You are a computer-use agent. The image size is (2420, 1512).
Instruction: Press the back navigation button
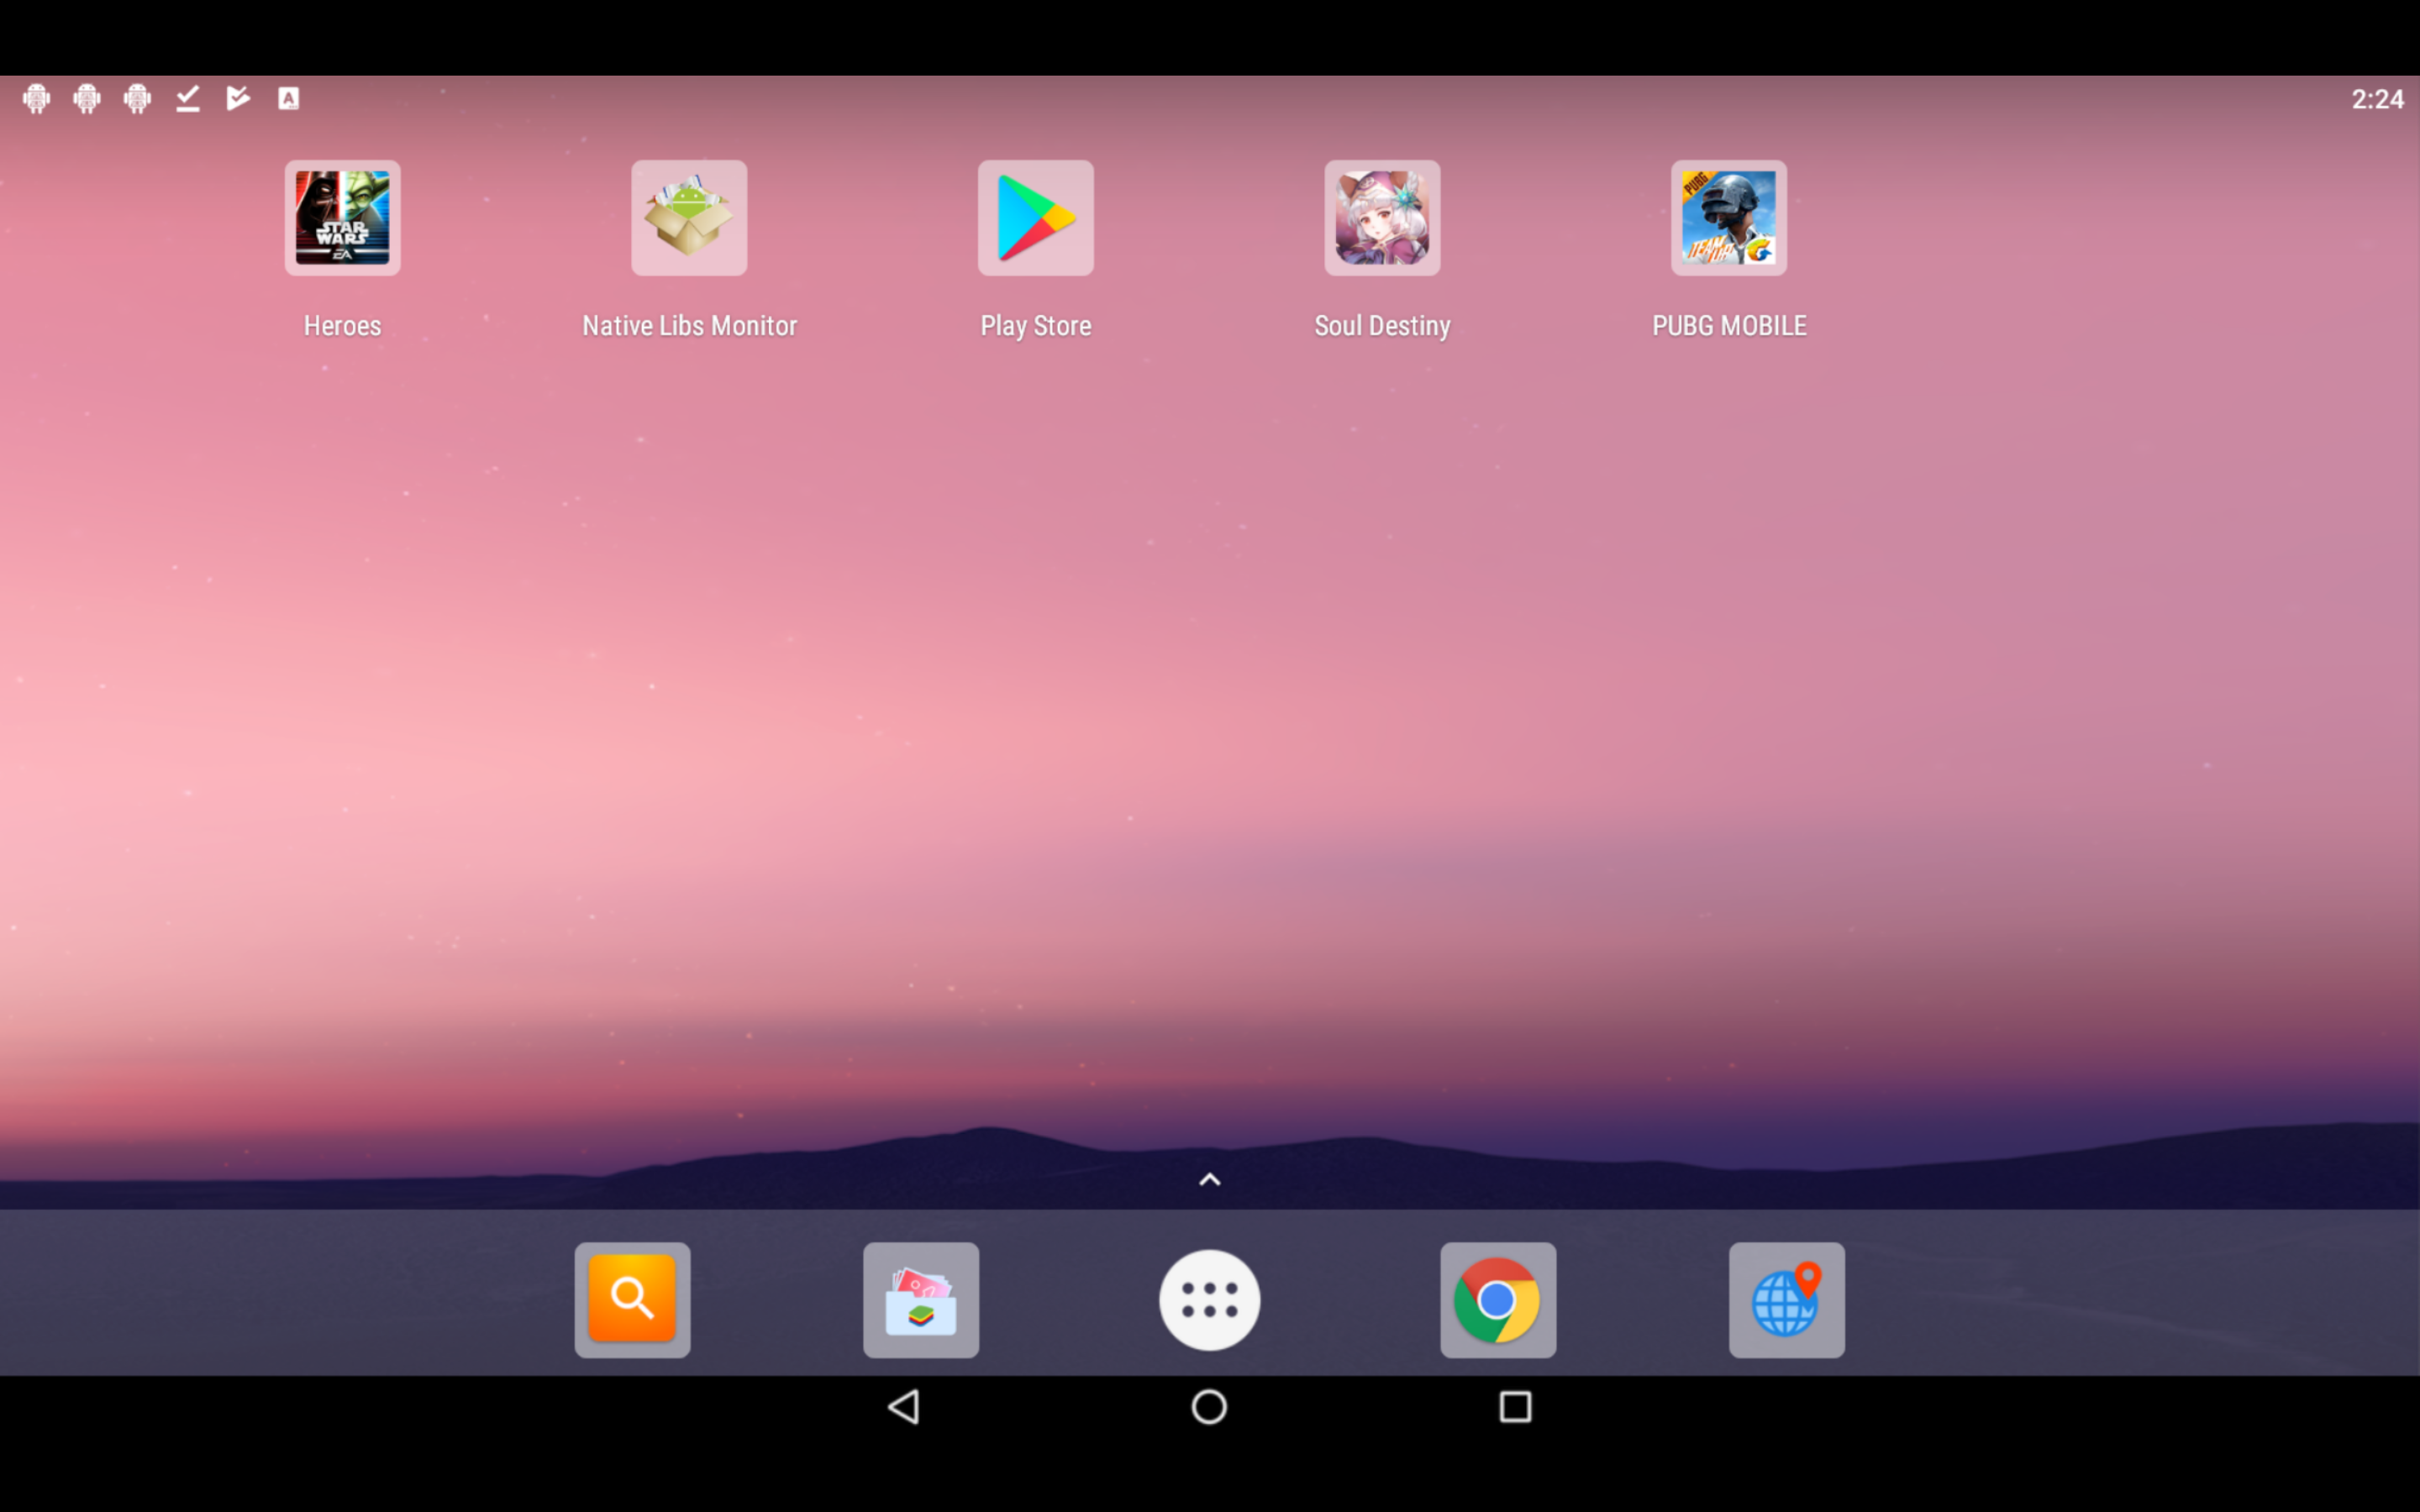pos(907,1406)
